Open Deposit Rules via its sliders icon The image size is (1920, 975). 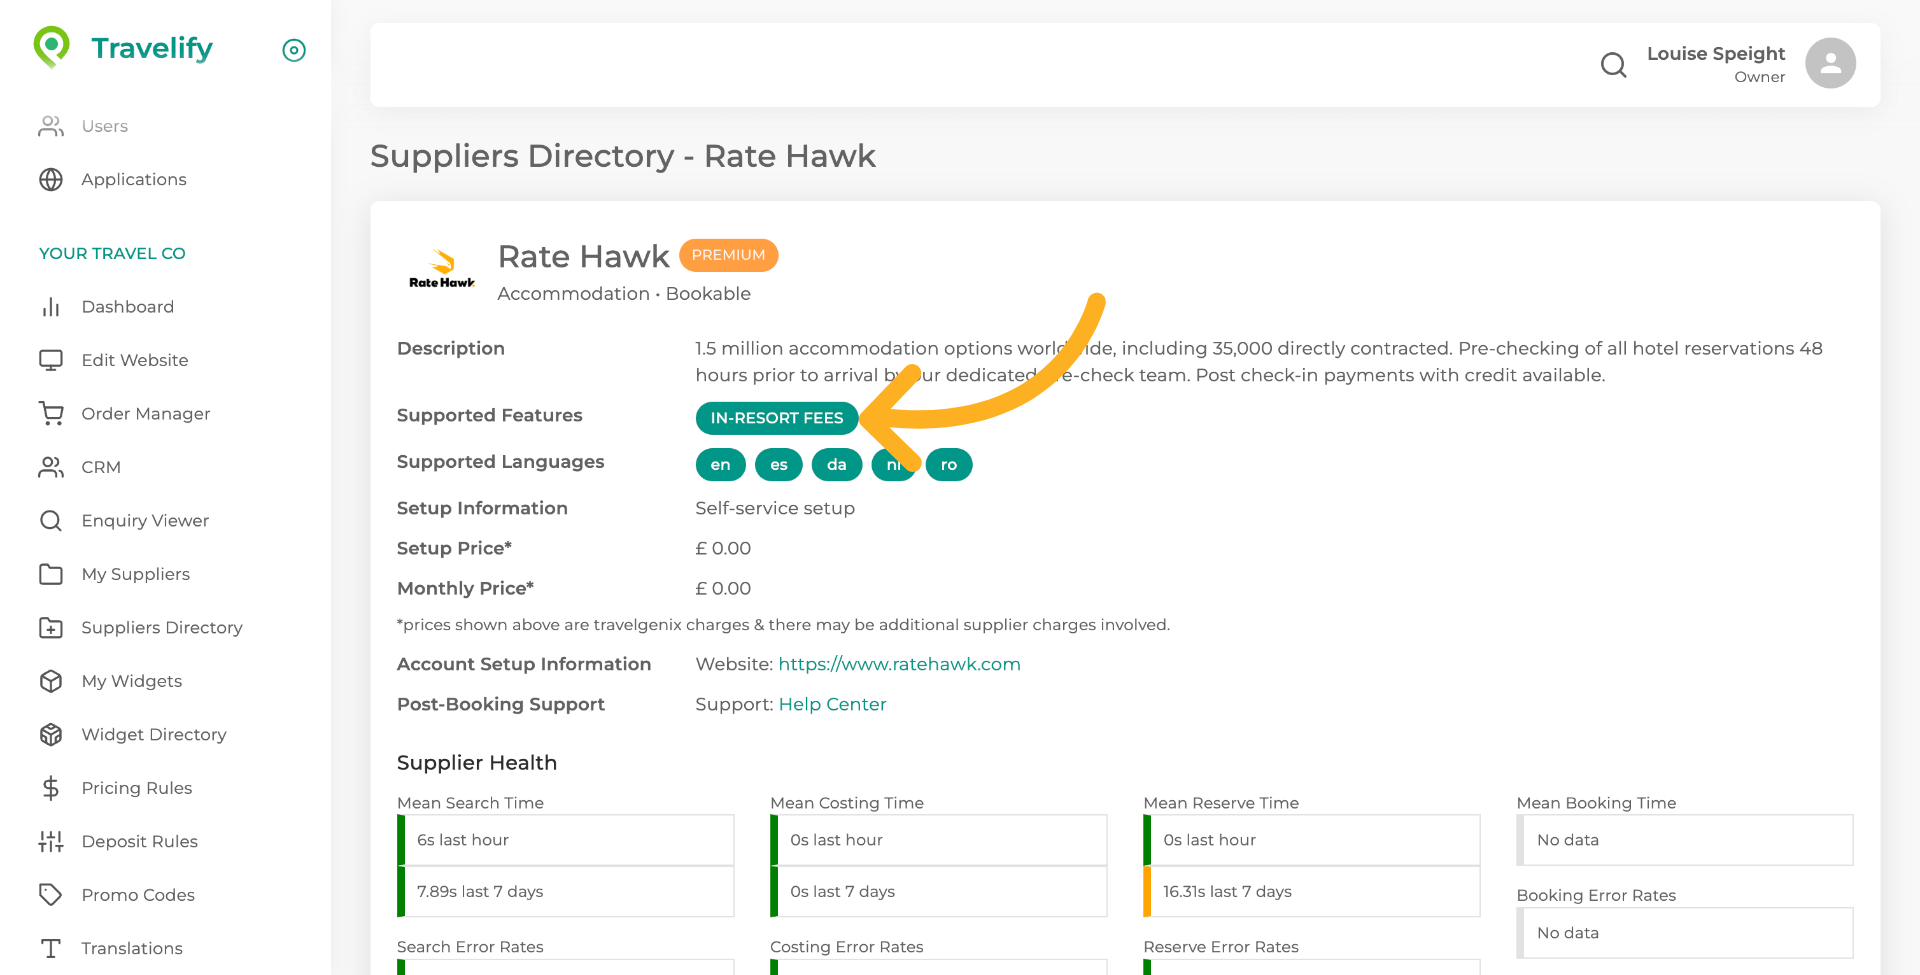click(x=51, y=841)
